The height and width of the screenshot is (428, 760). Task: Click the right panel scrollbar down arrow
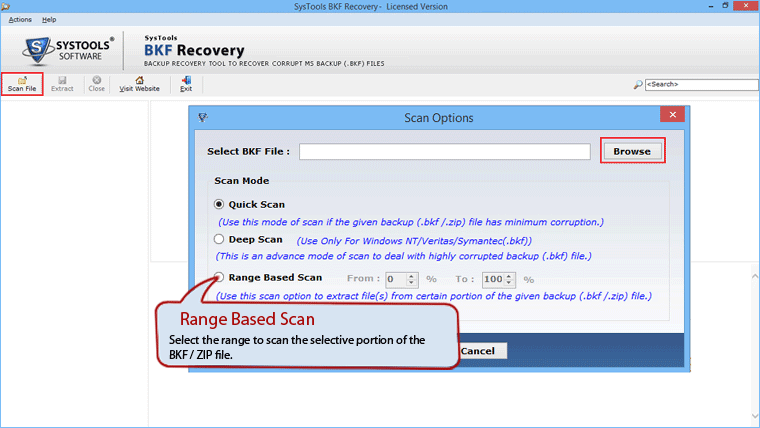[x=755, y=416]
